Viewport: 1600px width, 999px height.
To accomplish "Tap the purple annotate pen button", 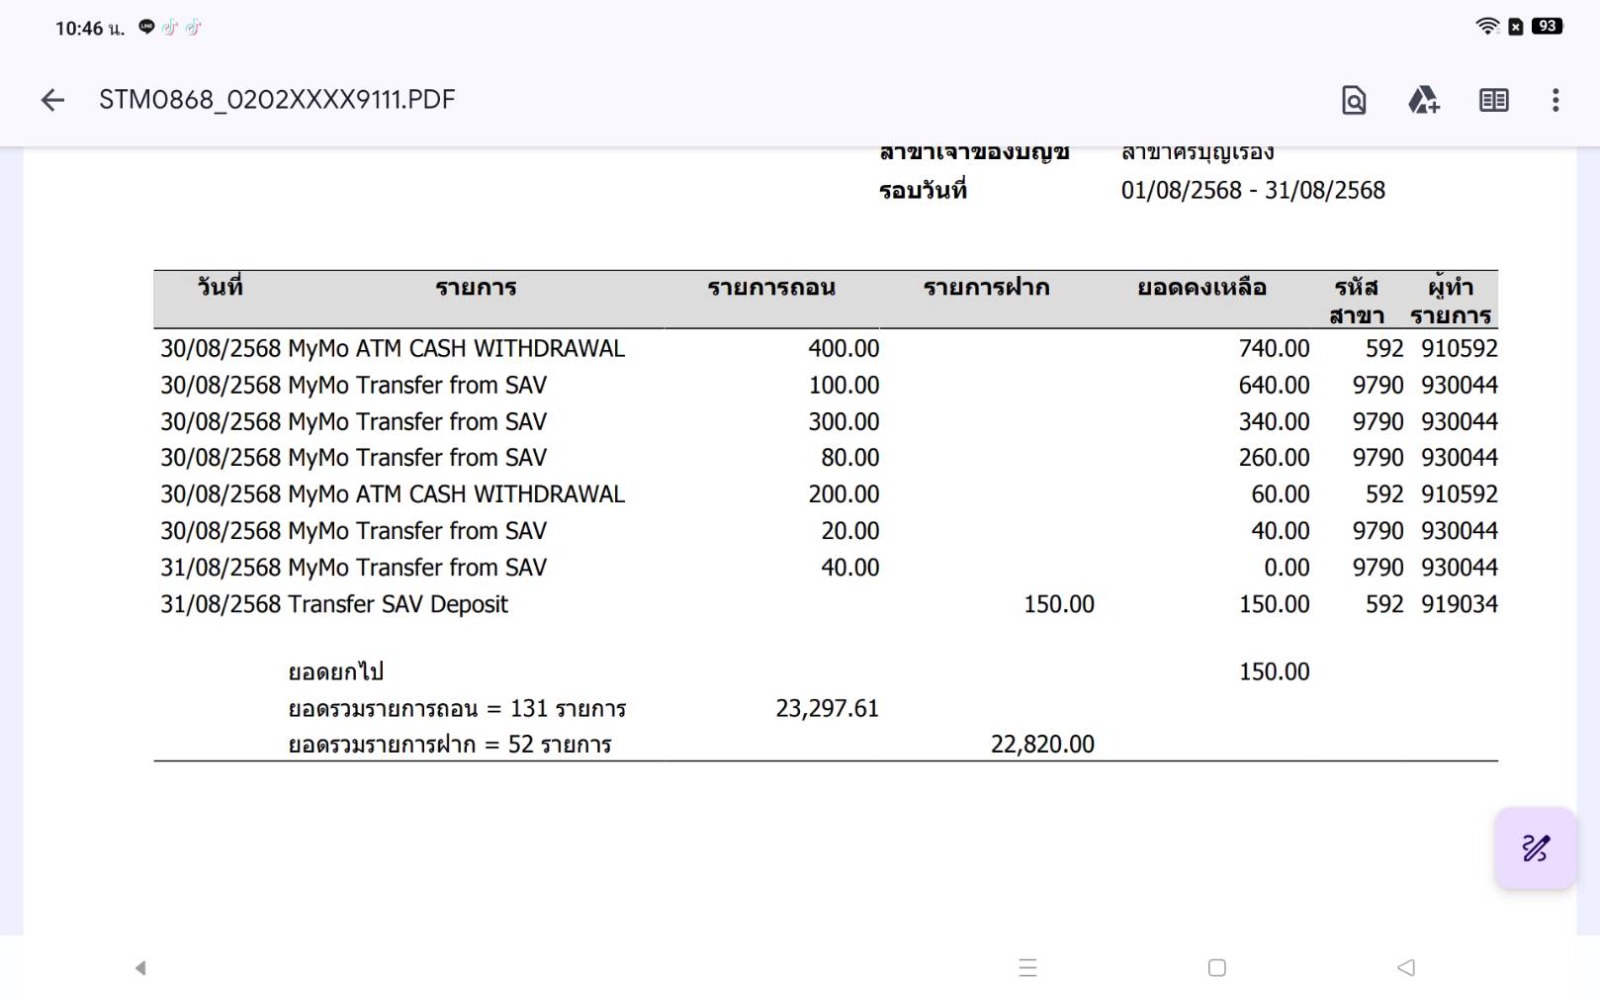I will click(x=1535, y=849).
